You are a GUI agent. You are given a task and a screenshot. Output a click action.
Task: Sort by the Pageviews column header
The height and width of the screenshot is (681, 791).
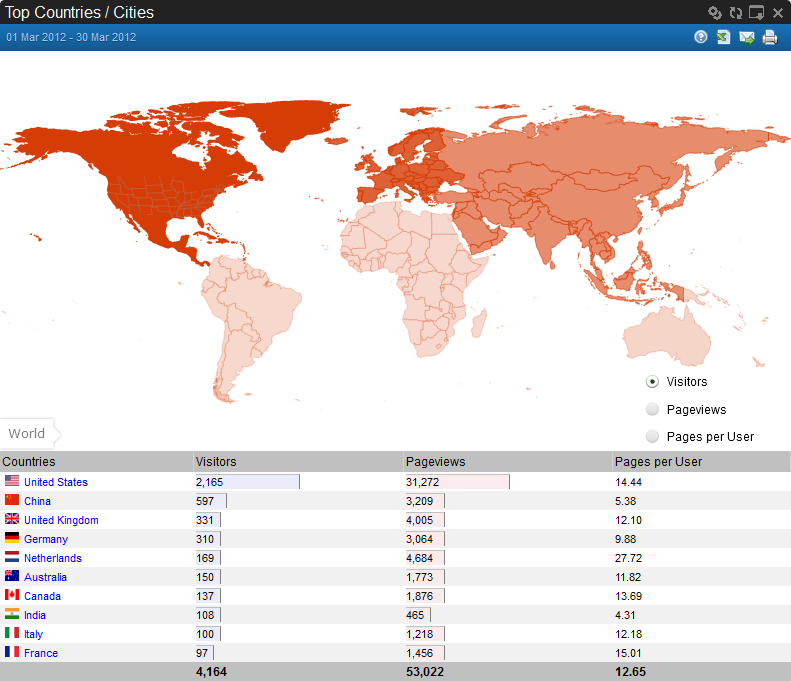[x=435, y=462]
